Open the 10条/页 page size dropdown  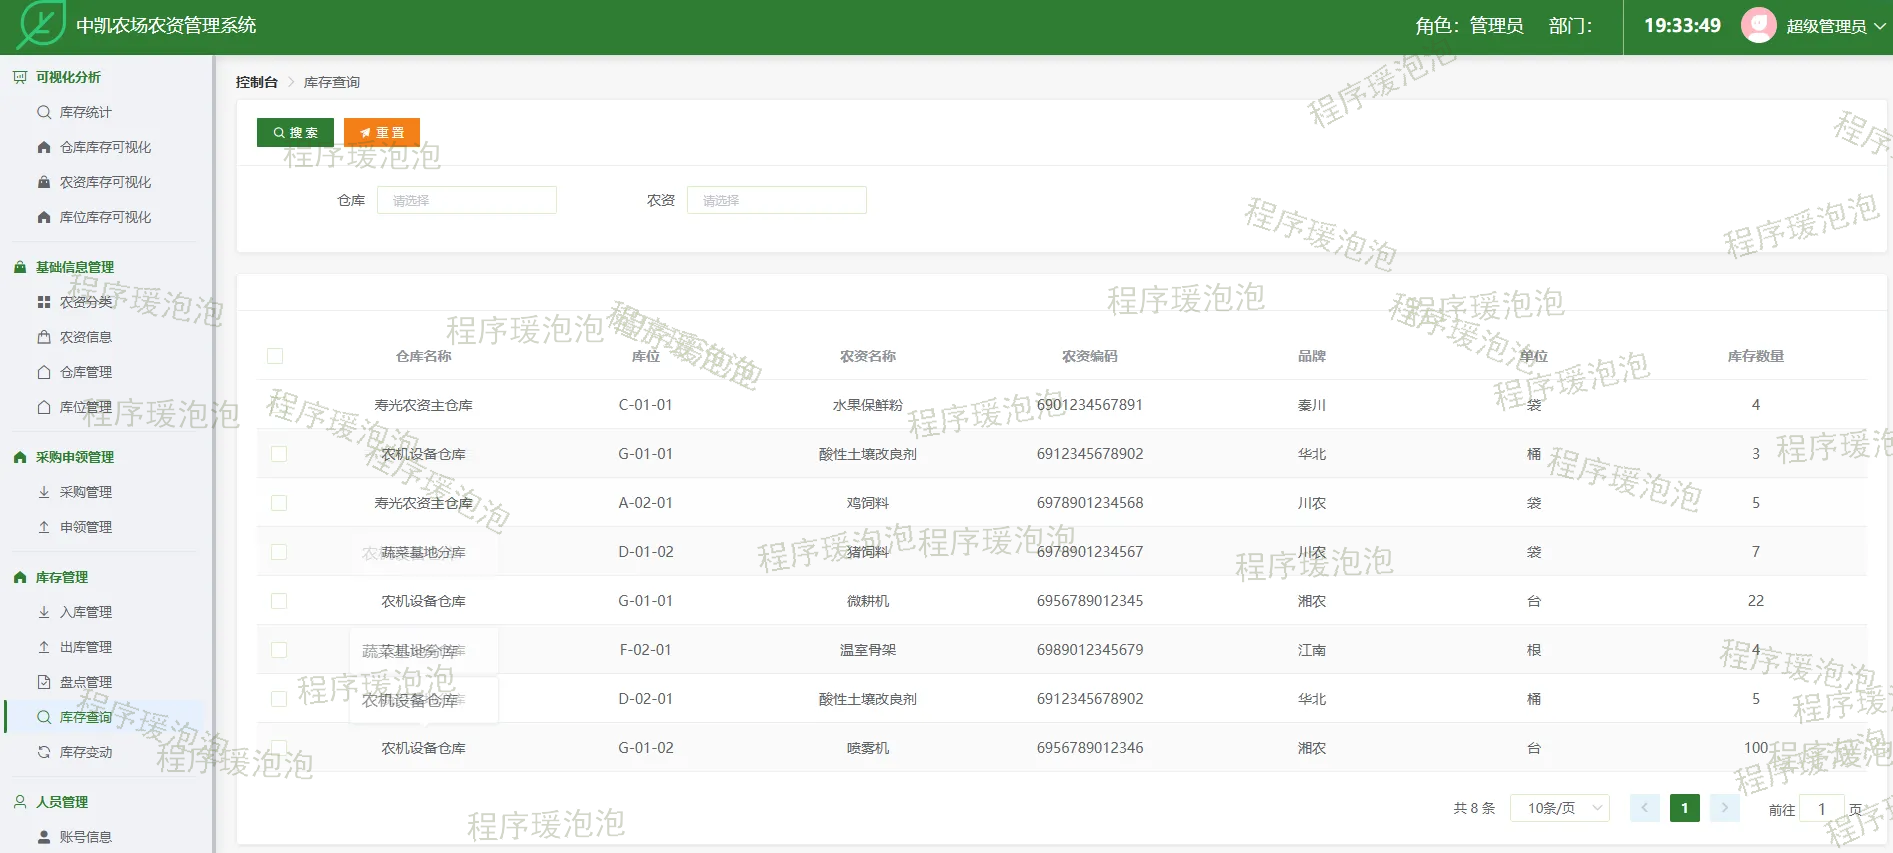click(x=1561, y=808)
